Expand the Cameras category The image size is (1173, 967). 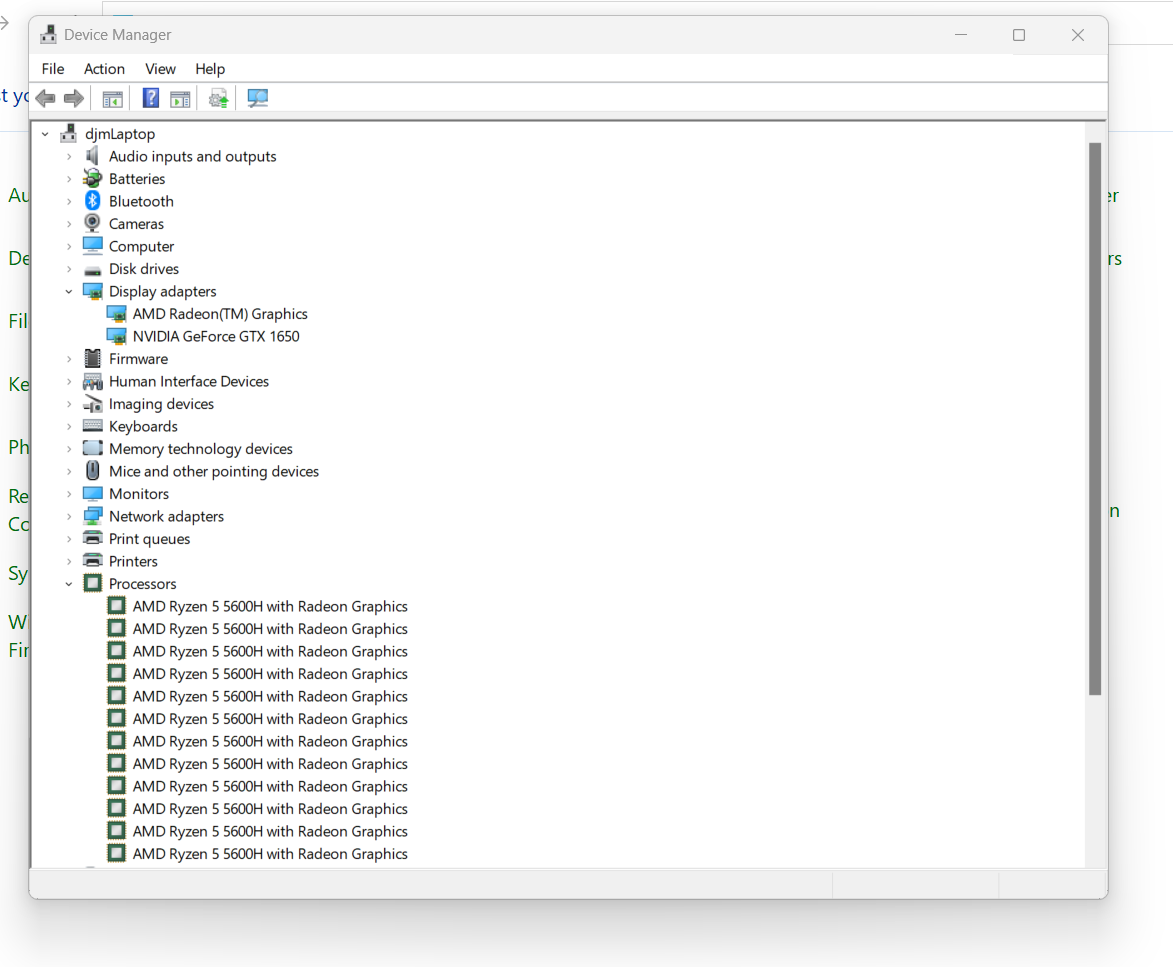[69, 224]
